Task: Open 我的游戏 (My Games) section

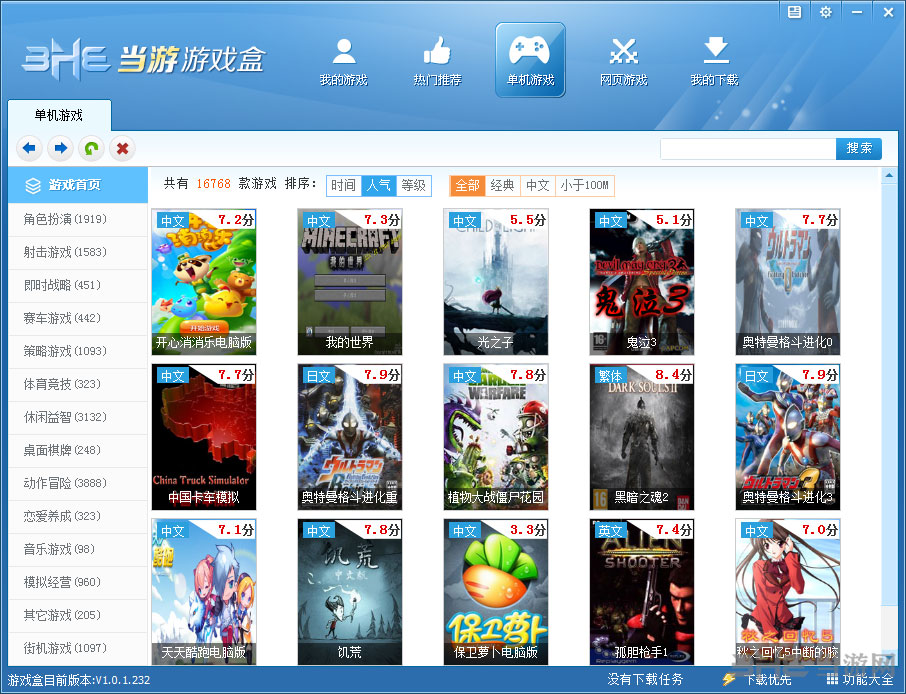Action: click(344, 61)
